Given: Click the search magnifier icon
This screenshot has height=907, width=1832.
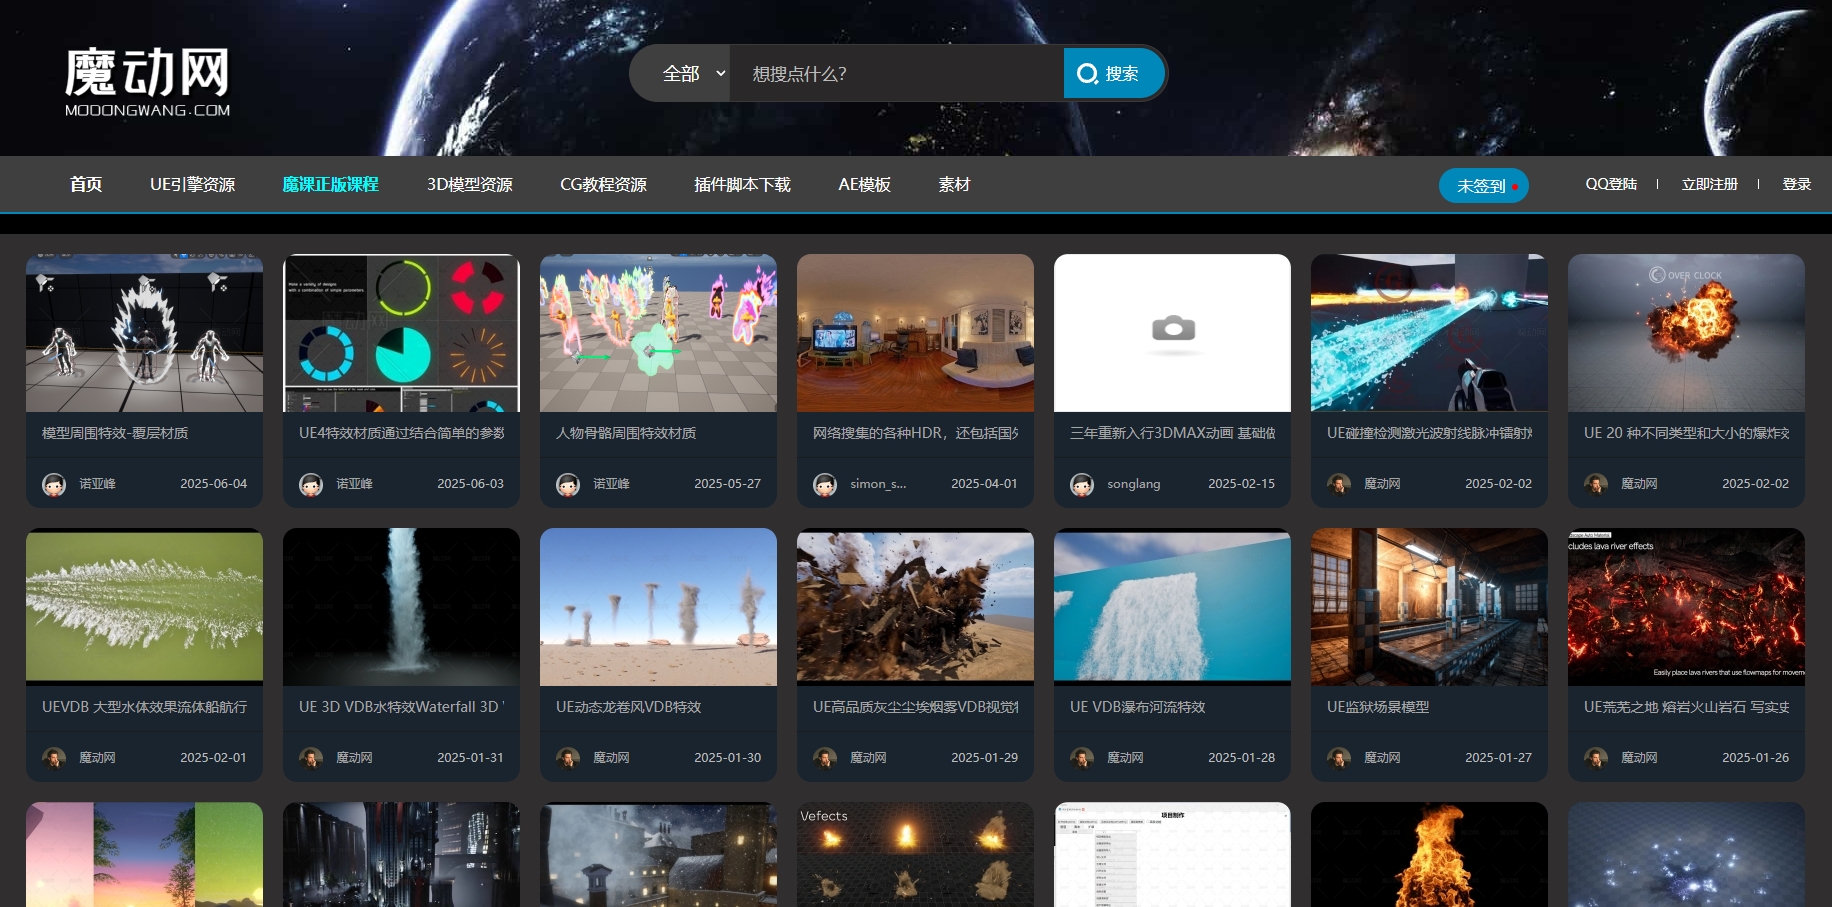Looking at the screenshot, I should click(1085, 72).
